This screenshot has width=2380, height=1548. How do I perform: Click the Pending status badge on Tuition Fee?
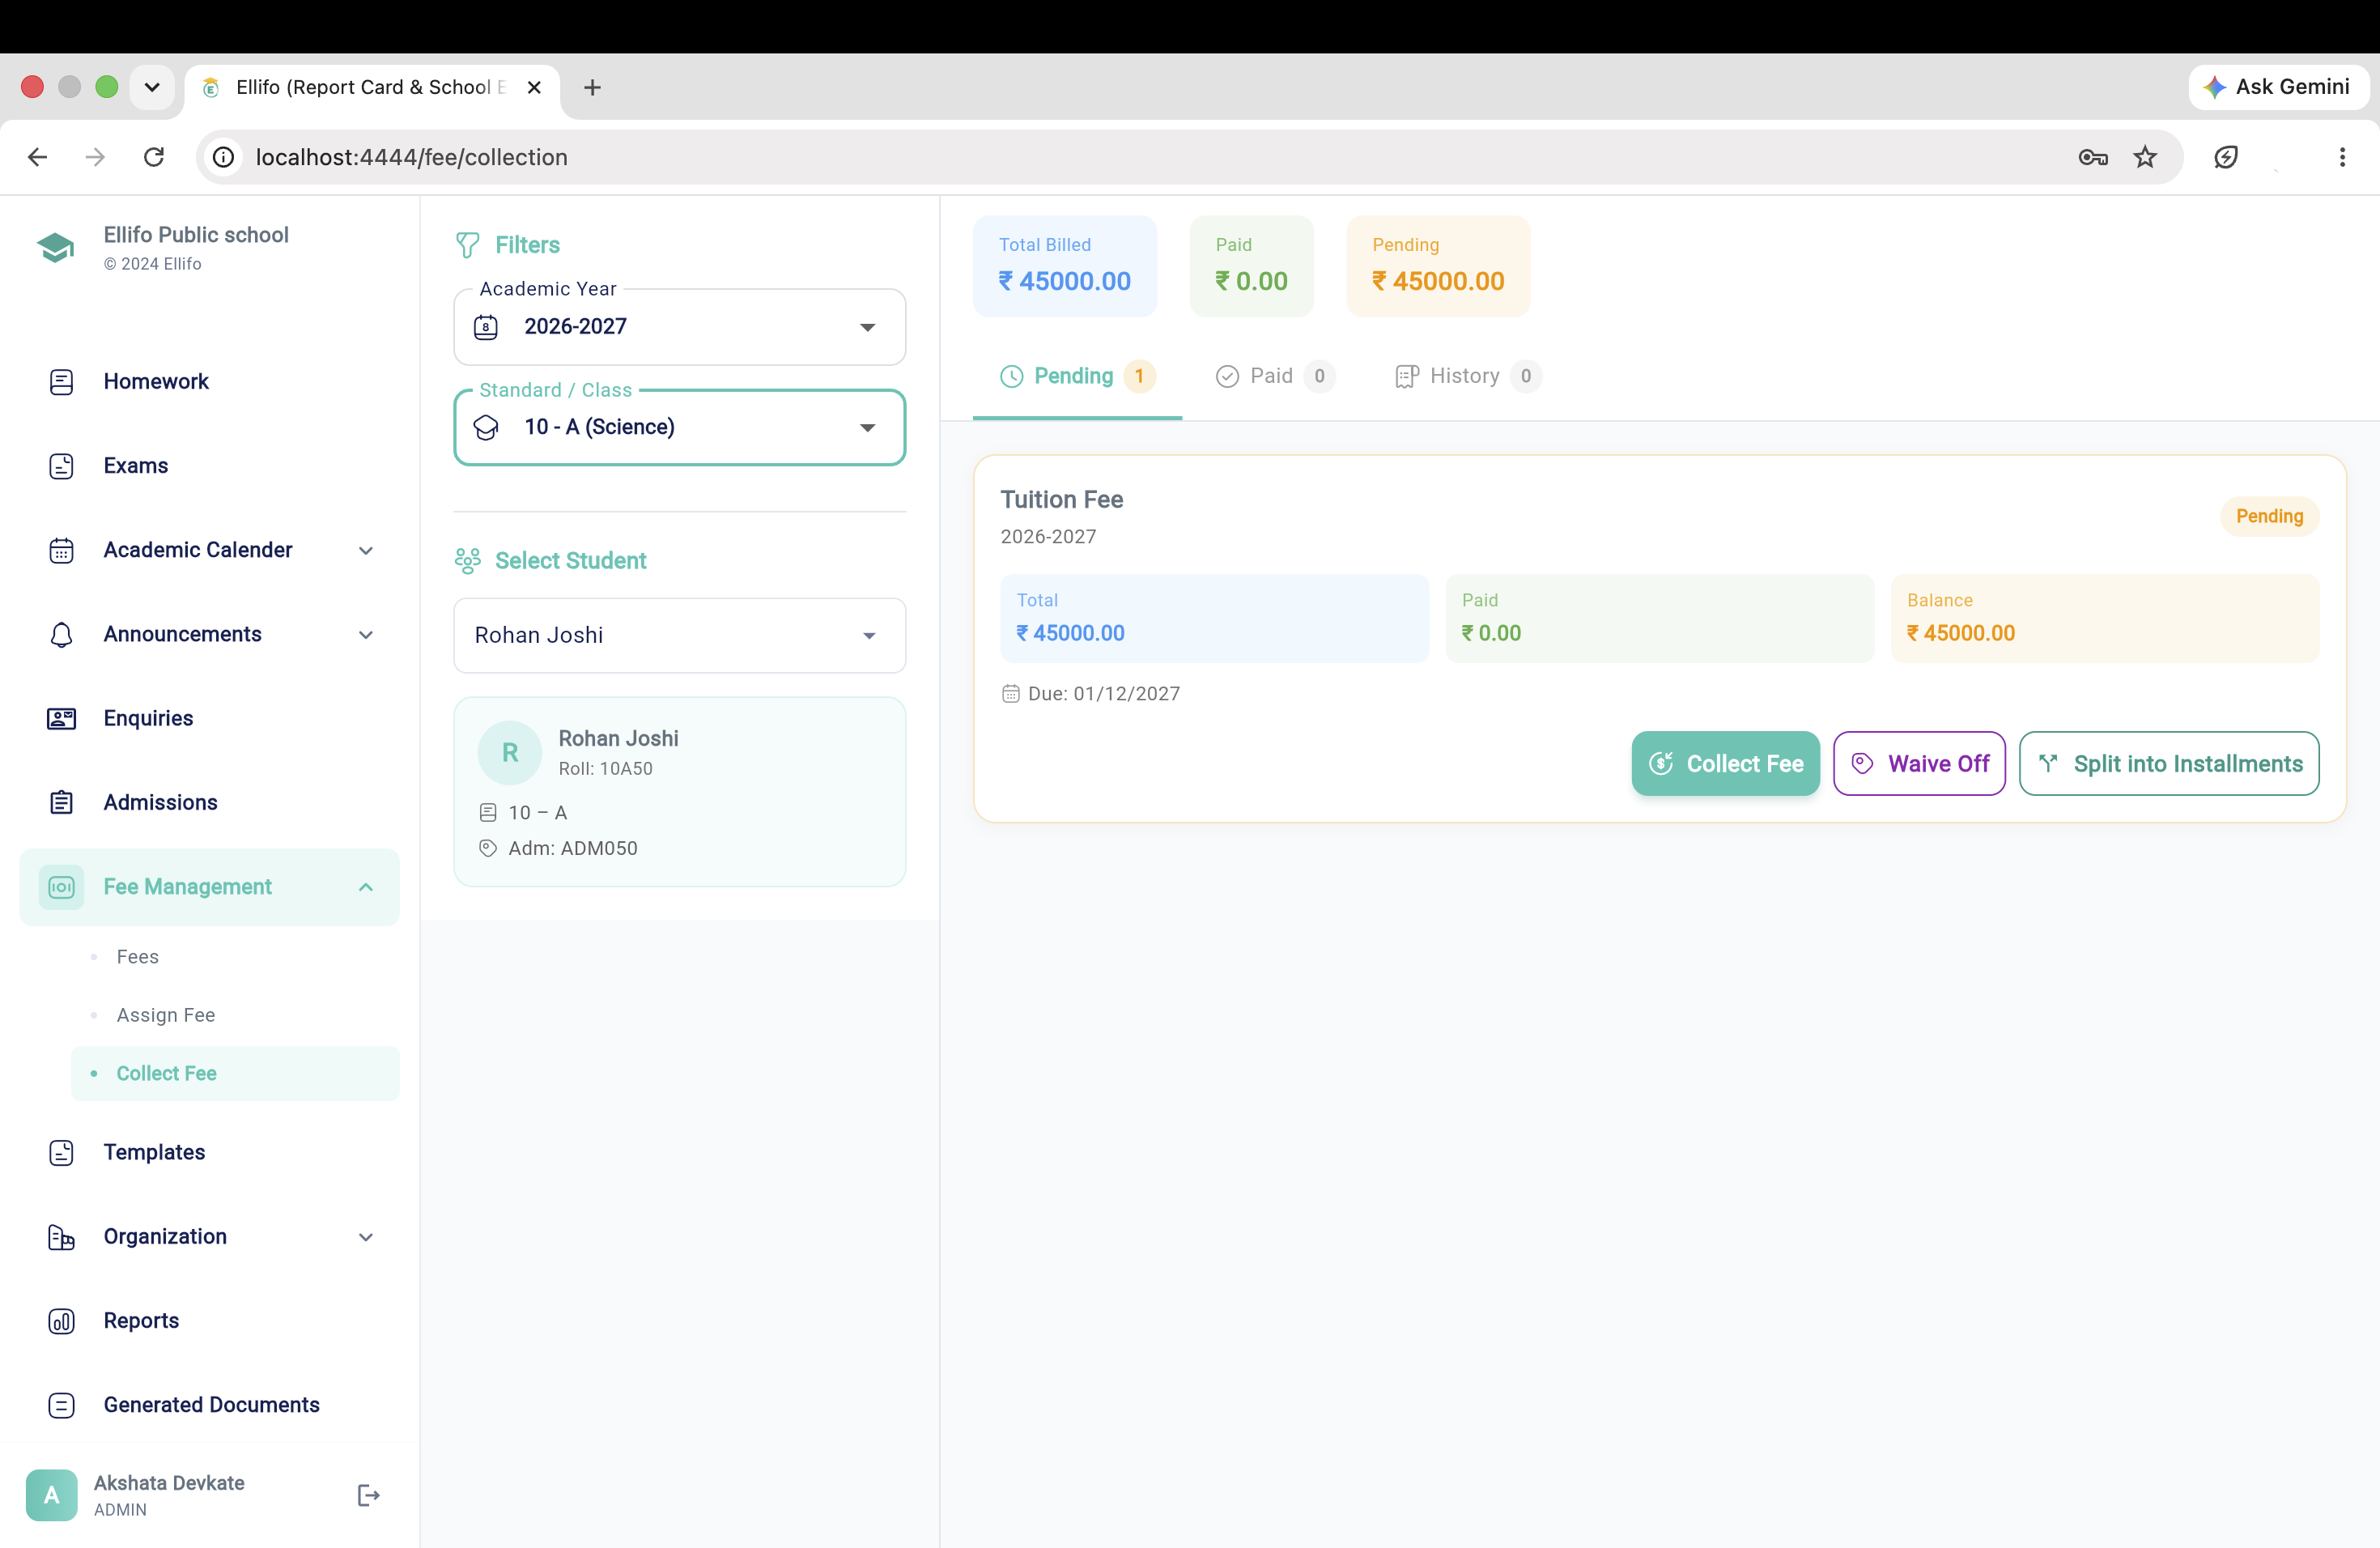click(x=2270, y=516)
